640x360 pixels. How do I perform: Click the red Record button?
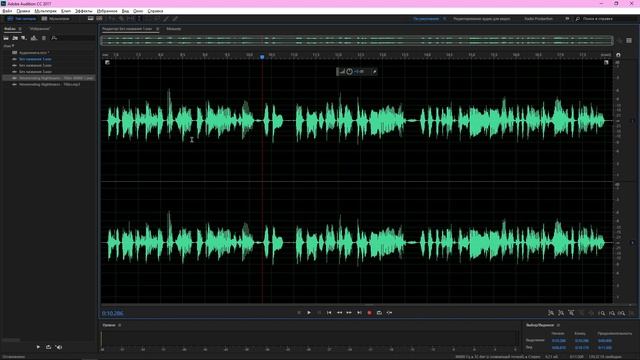click(369, 313)
